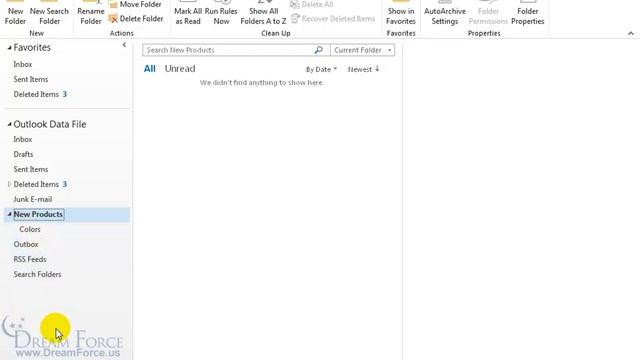Click the Favorites section header

(32, 48)
